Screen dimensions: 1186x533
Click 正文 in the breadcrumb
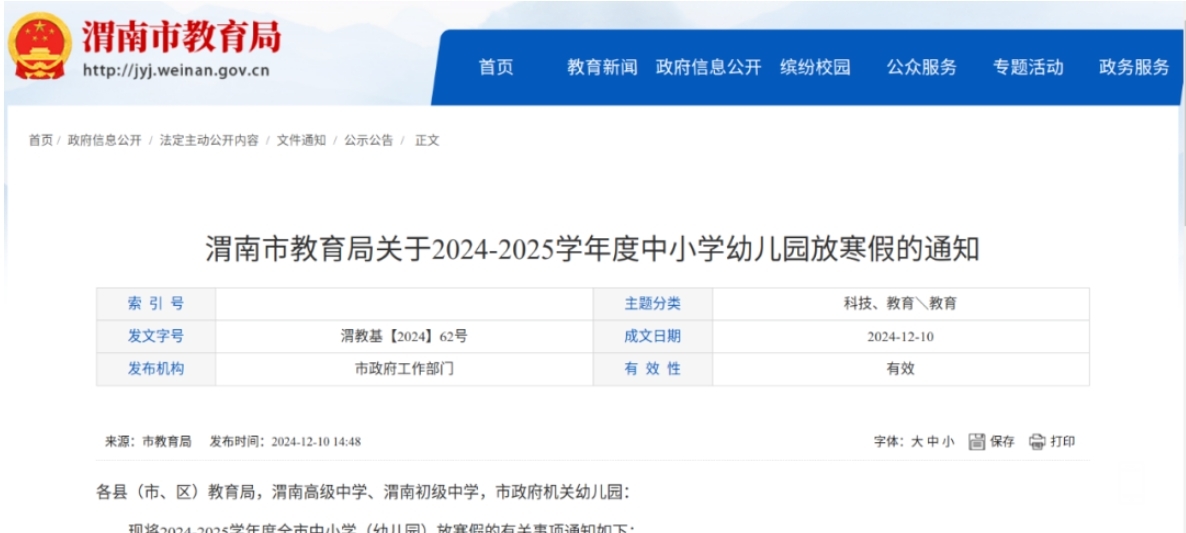(x=427, y=140)
